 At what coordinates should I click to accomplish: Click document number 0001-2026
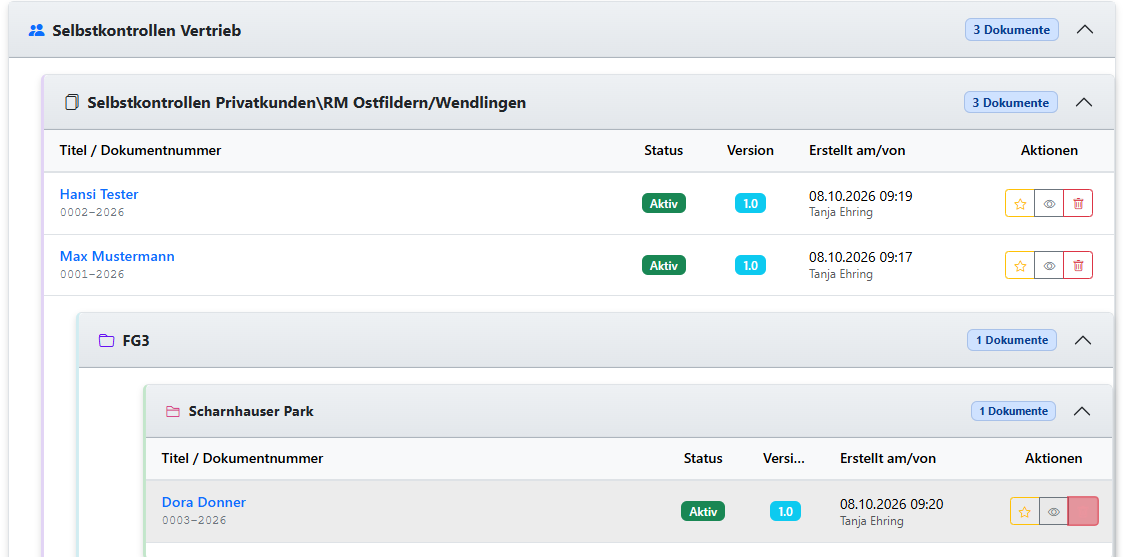coord(92,274)
